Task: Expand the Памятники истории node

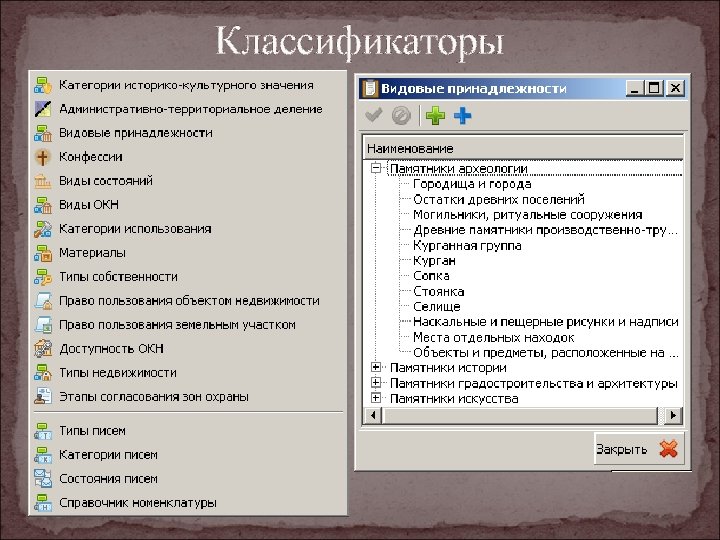Action: click(376, 367)
